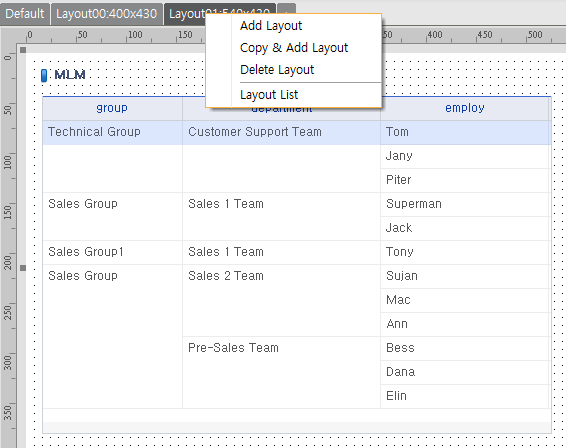Select the Technical Group cell
This screenshot has width=566, height=448.
click(113, 132)
